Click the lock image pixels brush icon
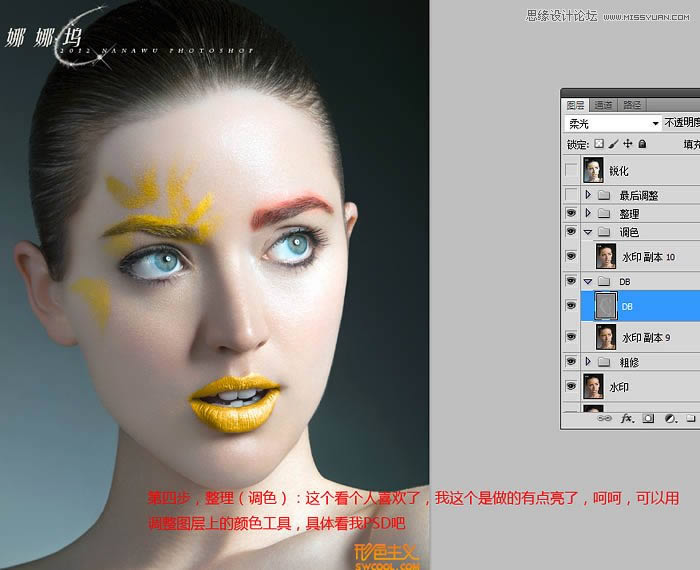Viewport: 700px width, 570px height. pyautogui.click(x=613, y=144)
